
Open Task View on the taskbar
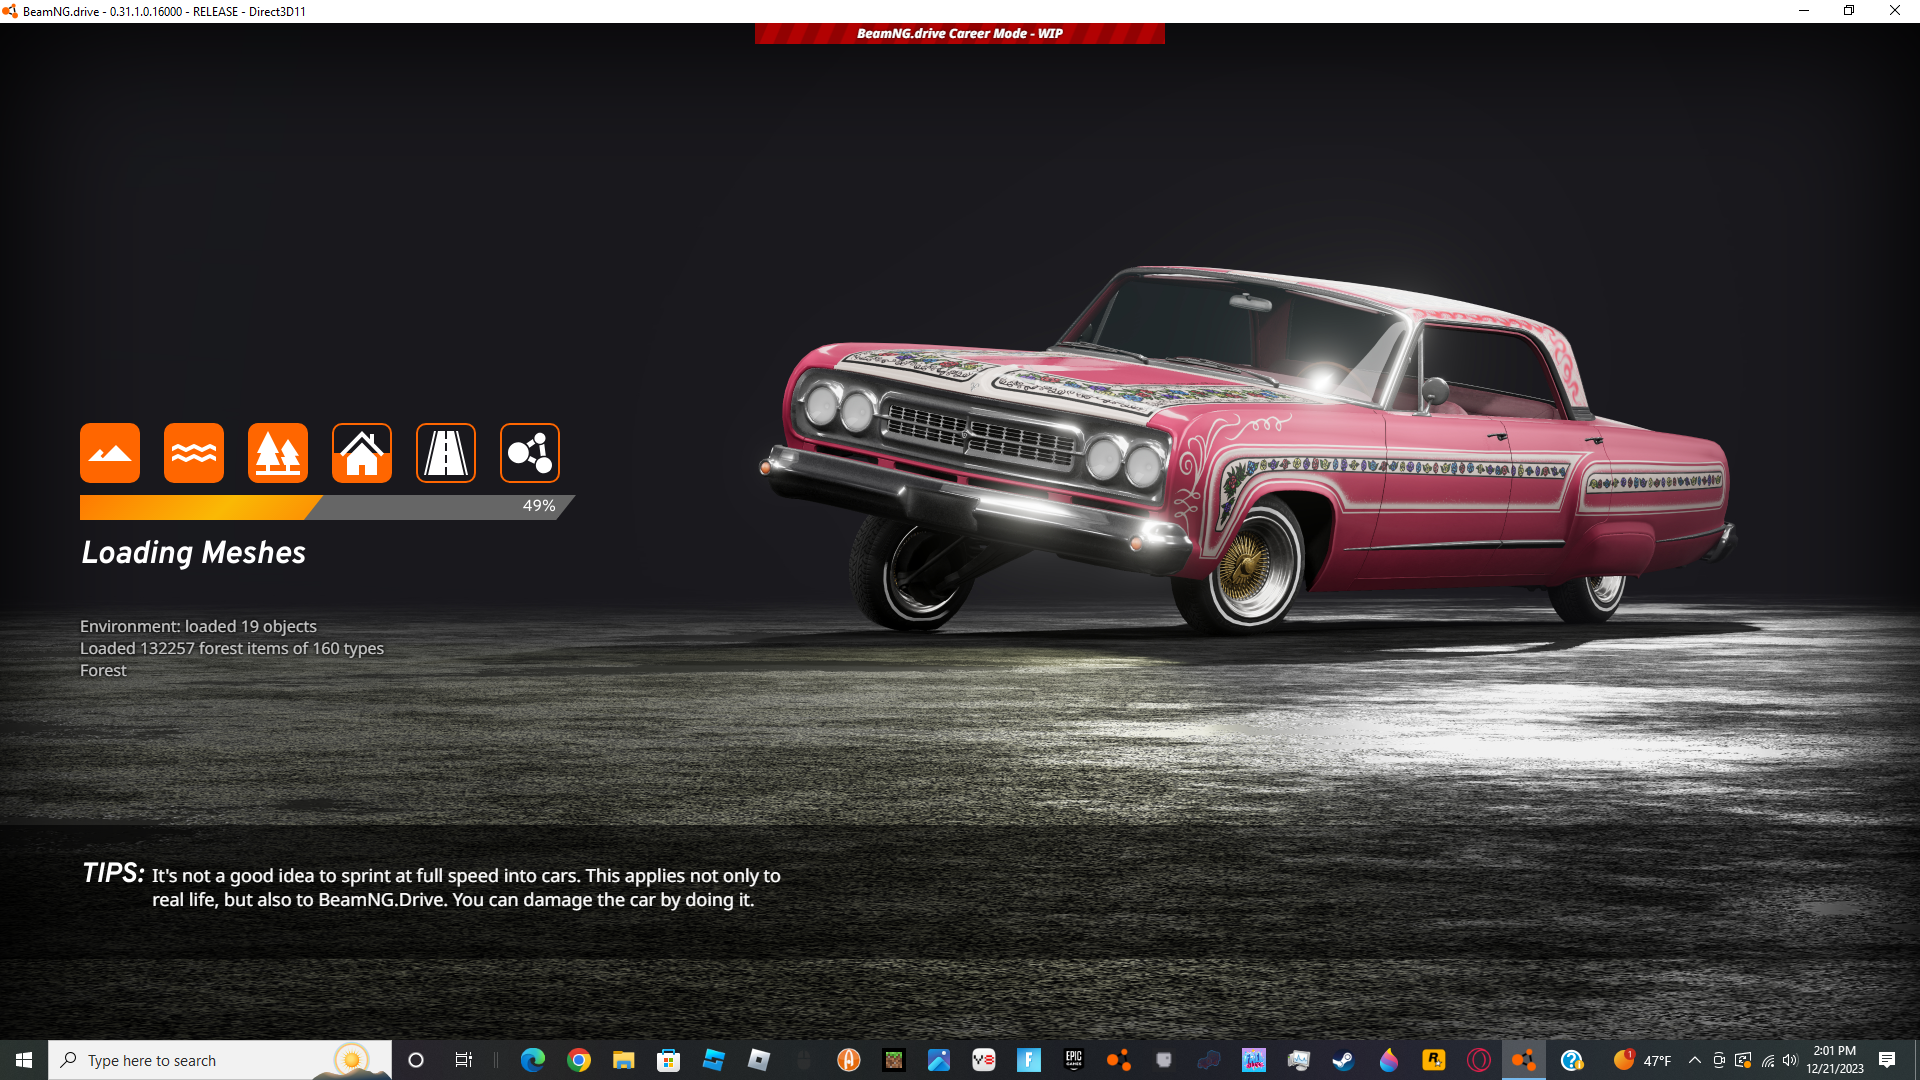point(463,1060)
